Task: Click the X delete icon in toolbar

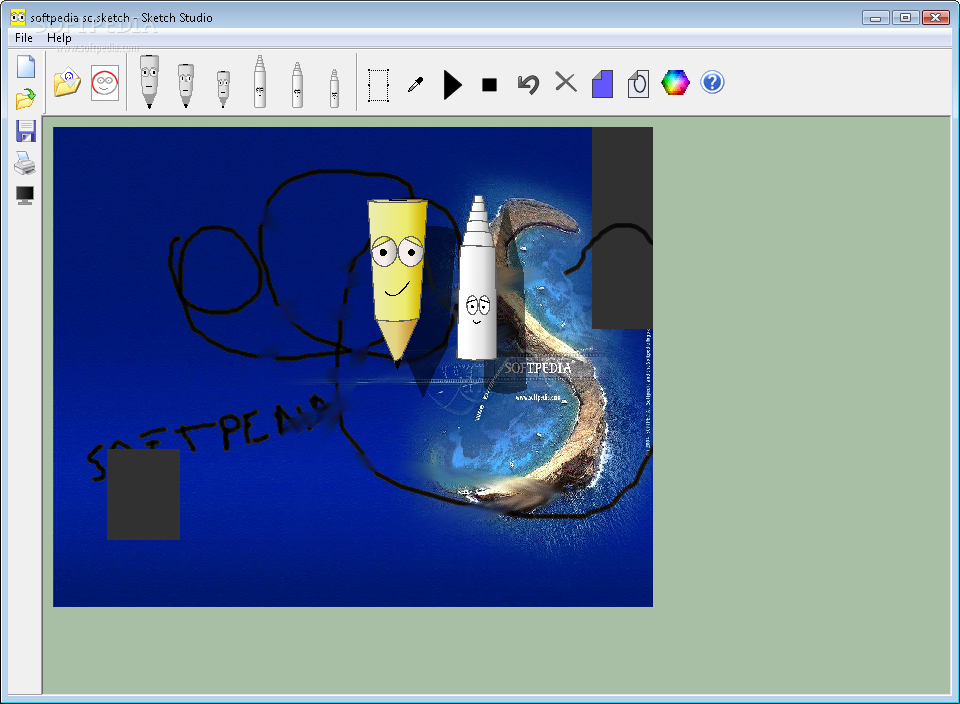Action: (566, 81)
